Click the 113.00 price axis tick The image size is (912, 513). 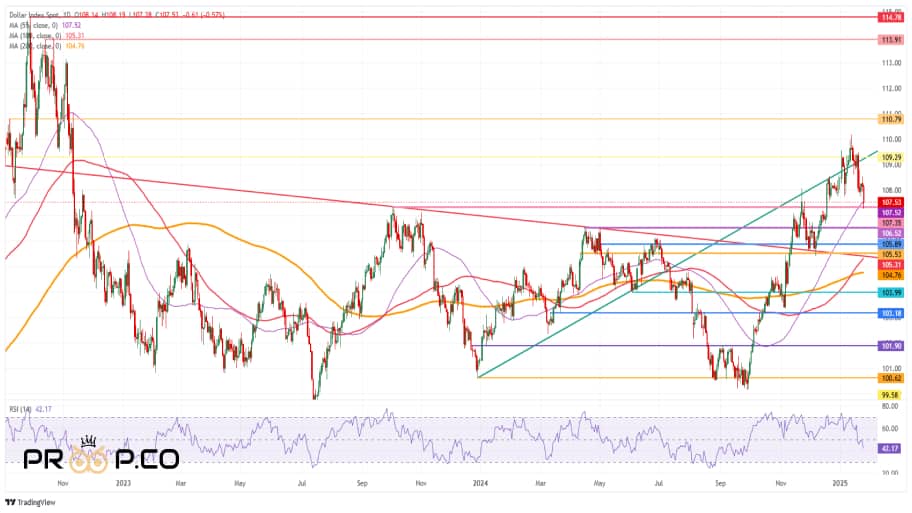[x=892, y=63]
